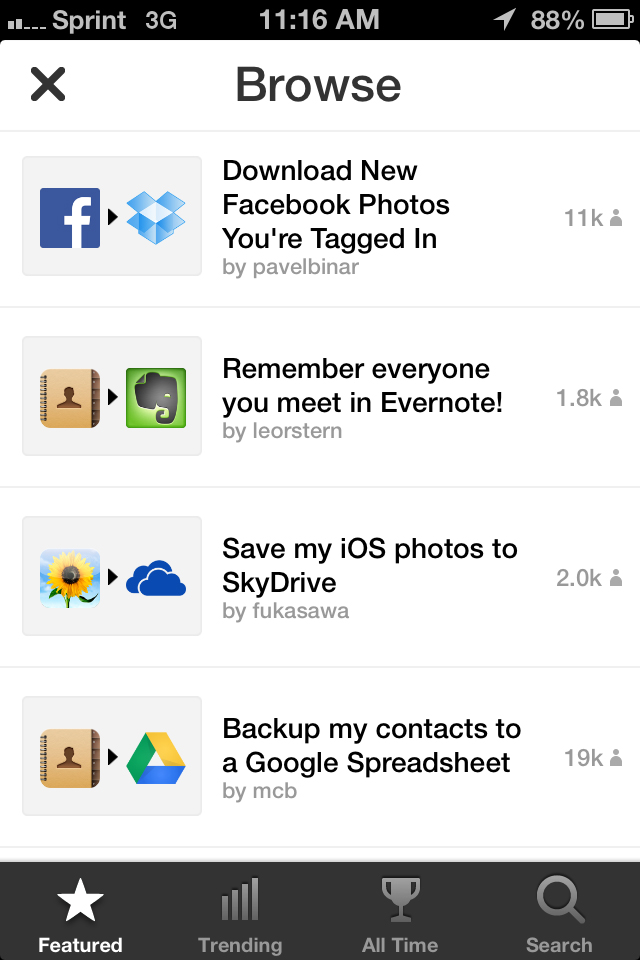Tap the Evernote elephant icon

click(156, 398)
